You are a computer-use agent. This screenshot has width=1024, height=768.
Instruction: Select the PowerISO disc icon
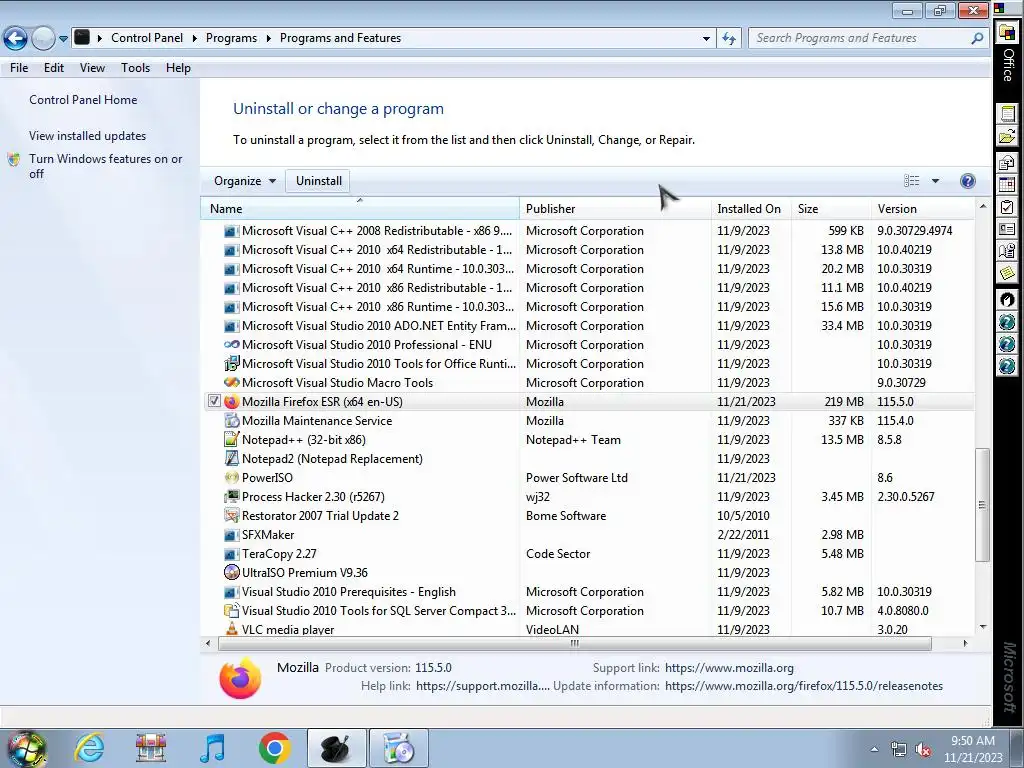click(x=231, y=477)
